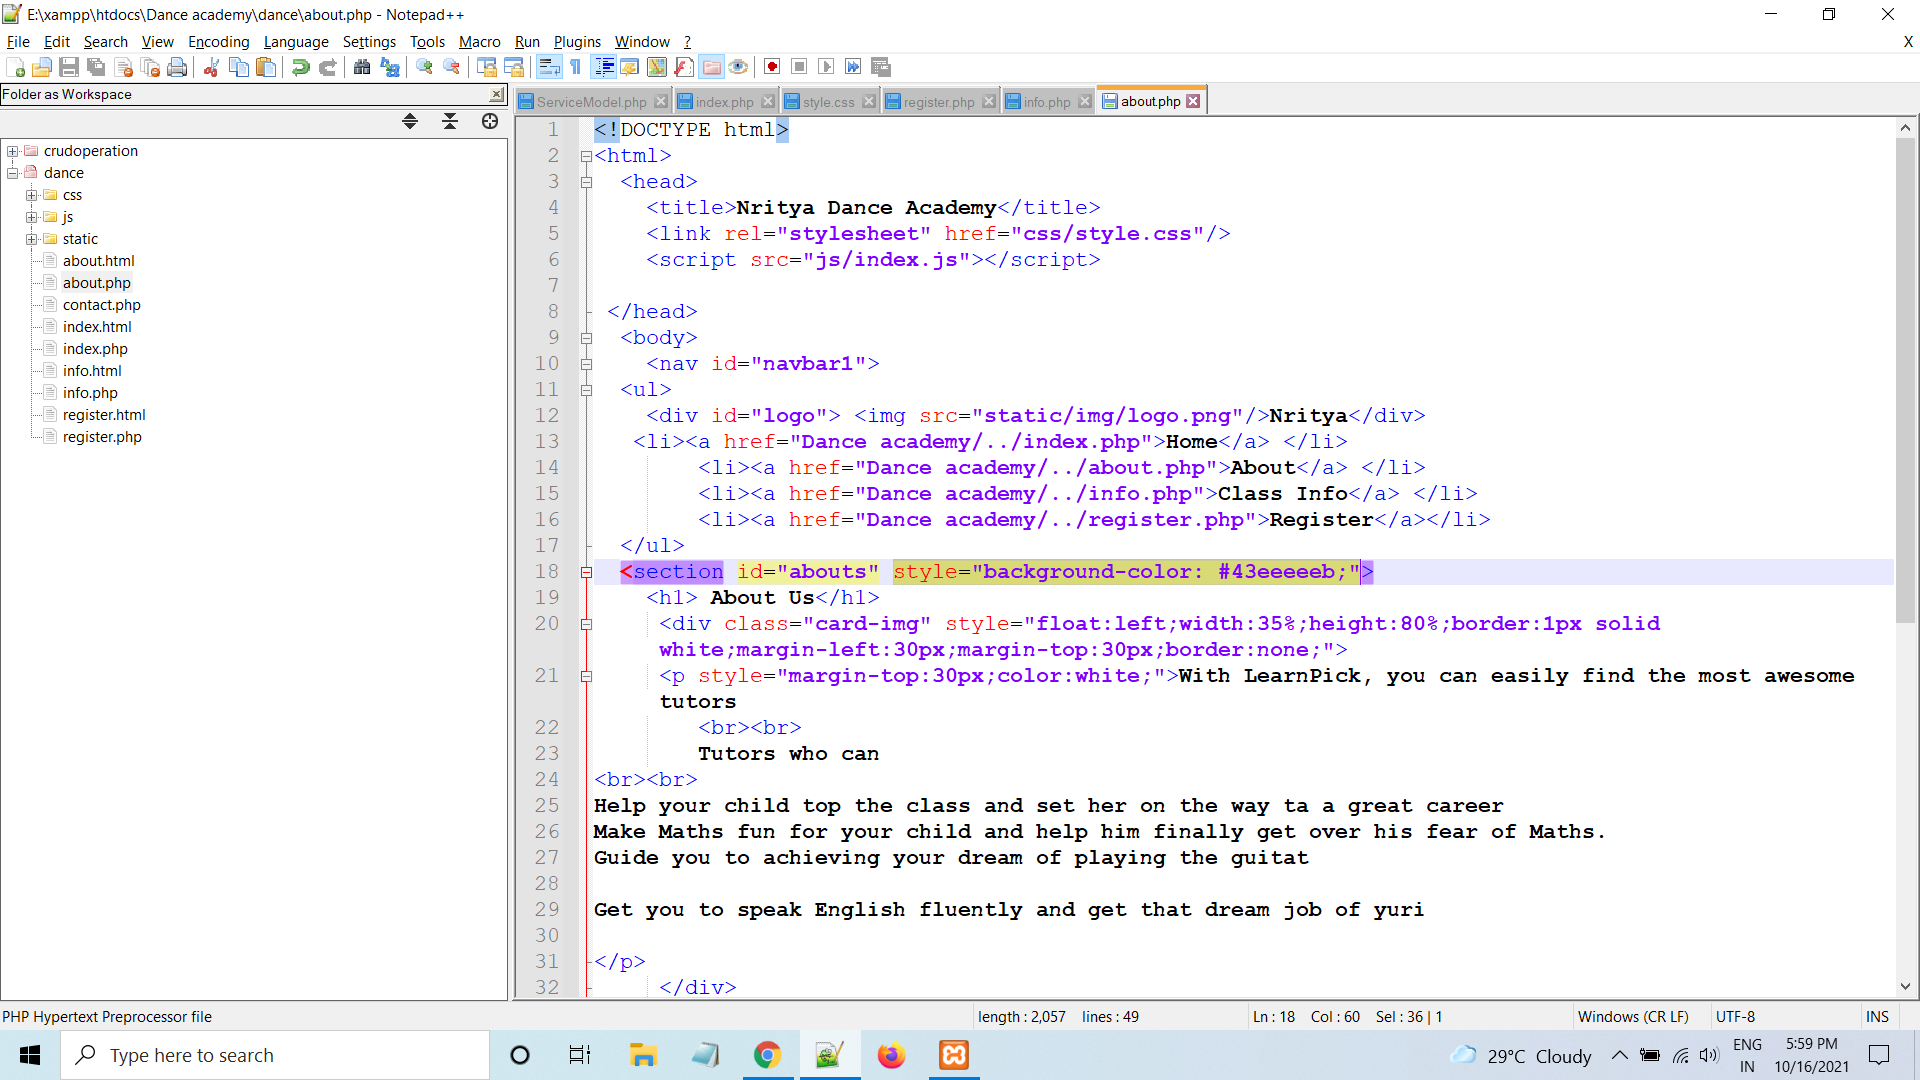Toggle Folder as Workspace toolbar button
Viewport: 1920px width, 1080px height.
tap(711, 67)
